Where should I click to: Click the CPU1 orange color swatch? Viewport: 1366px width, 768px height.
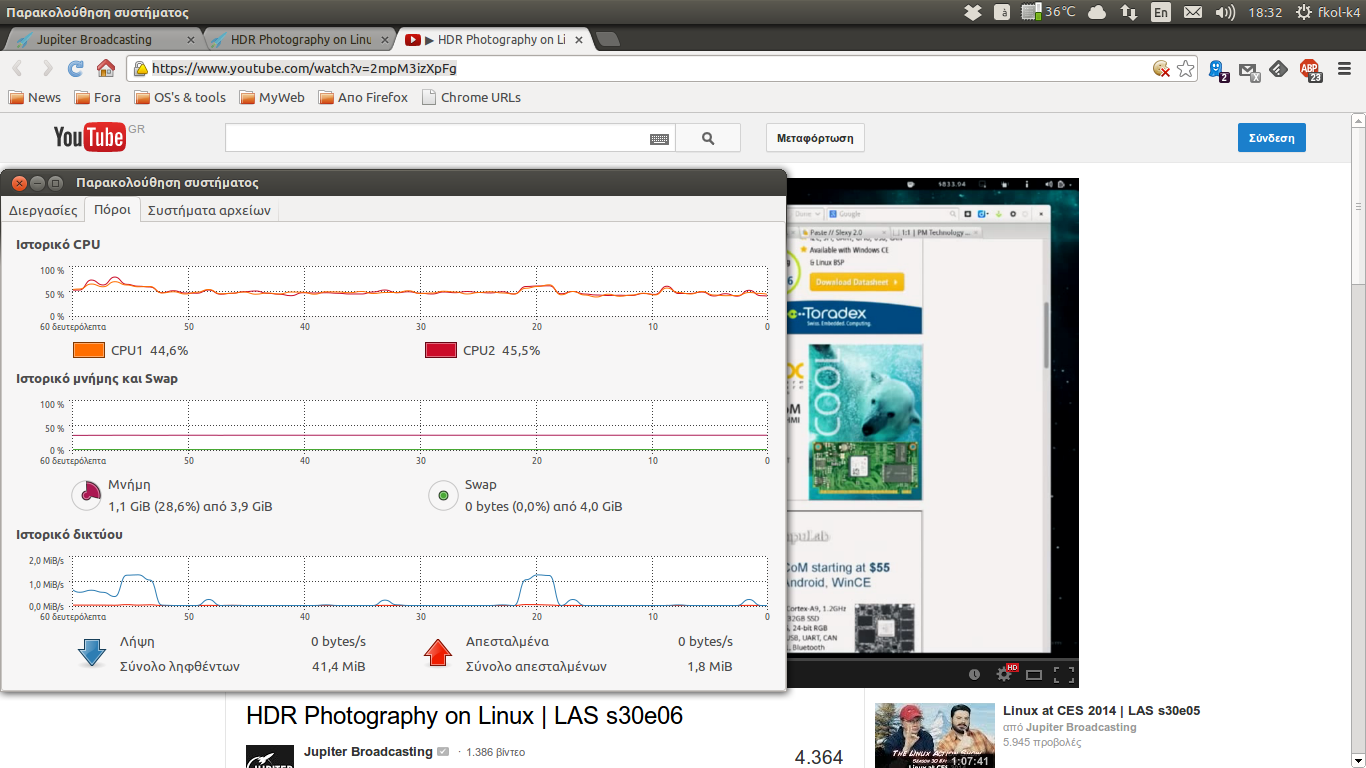89,351
